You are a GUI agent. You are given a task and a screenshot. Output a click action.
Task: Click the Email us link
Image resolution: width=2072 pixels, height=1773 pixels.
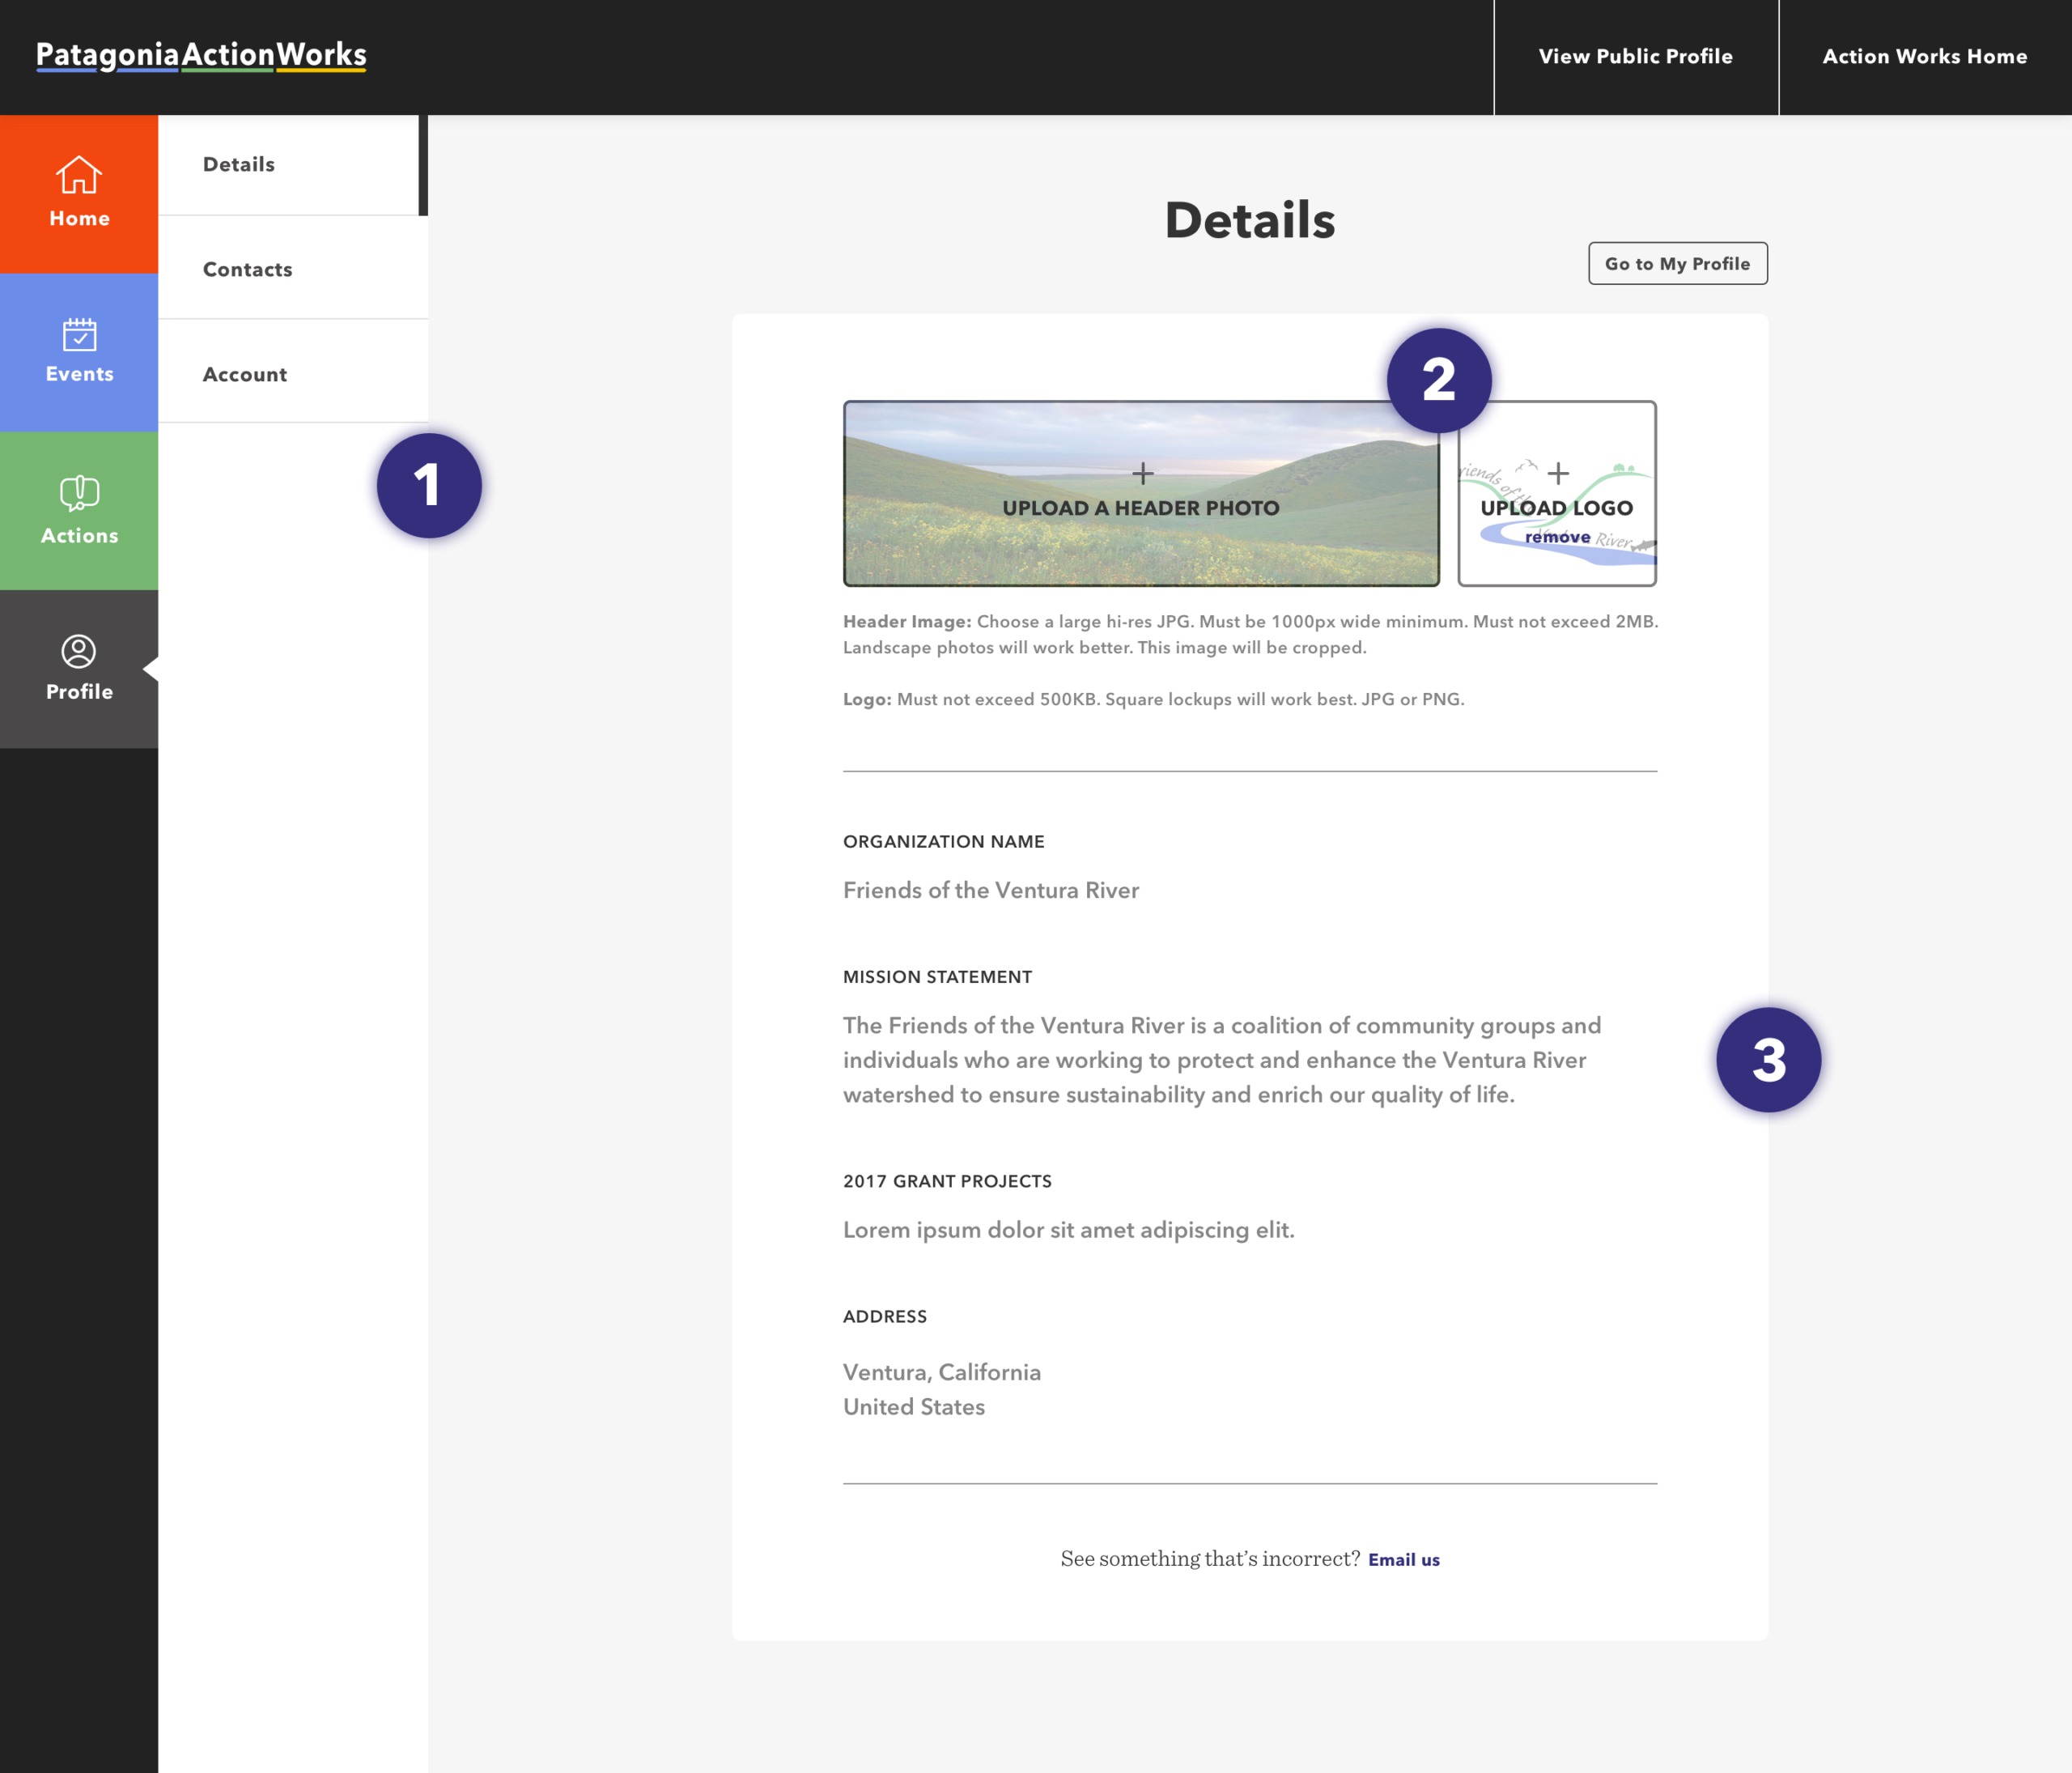1403,1560
